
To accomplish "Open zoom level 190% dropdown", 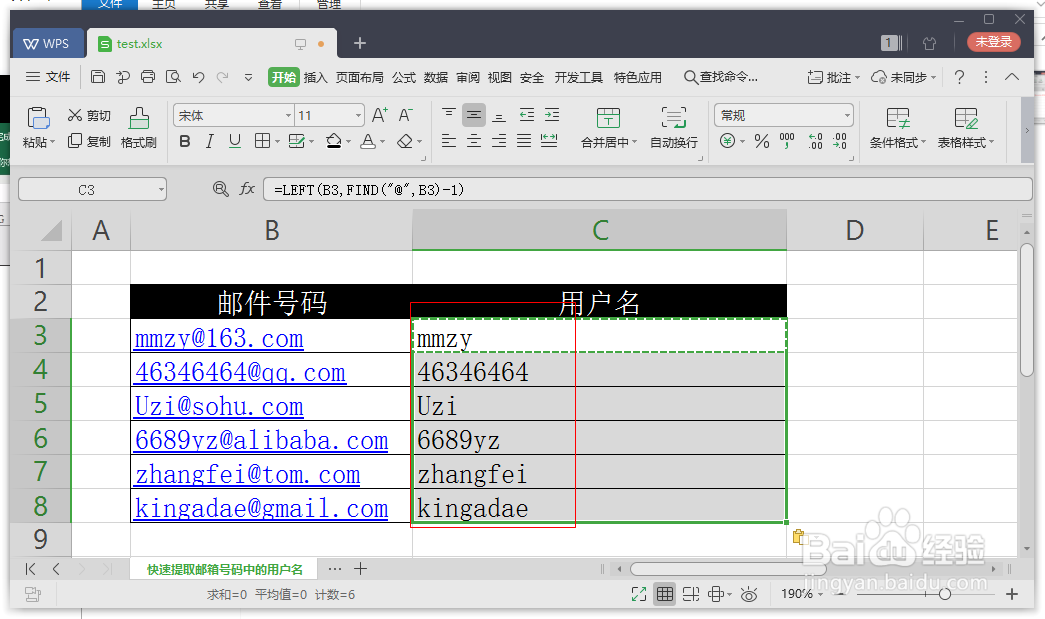I will tap(820, 594).
